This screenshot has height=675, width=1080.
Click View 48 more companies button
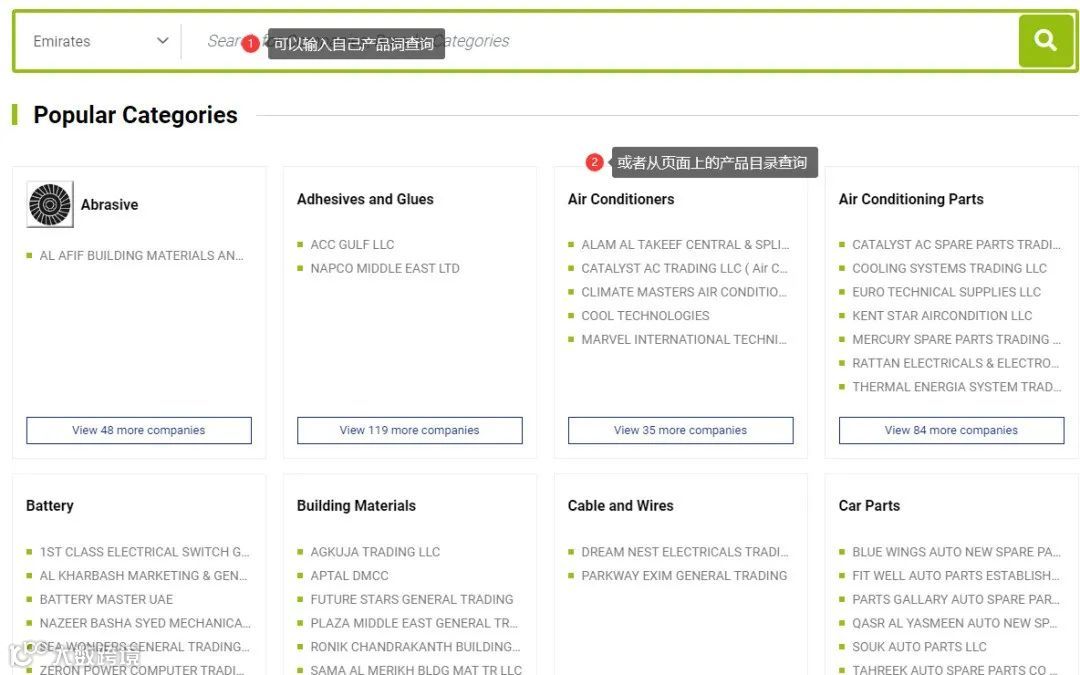138,430
